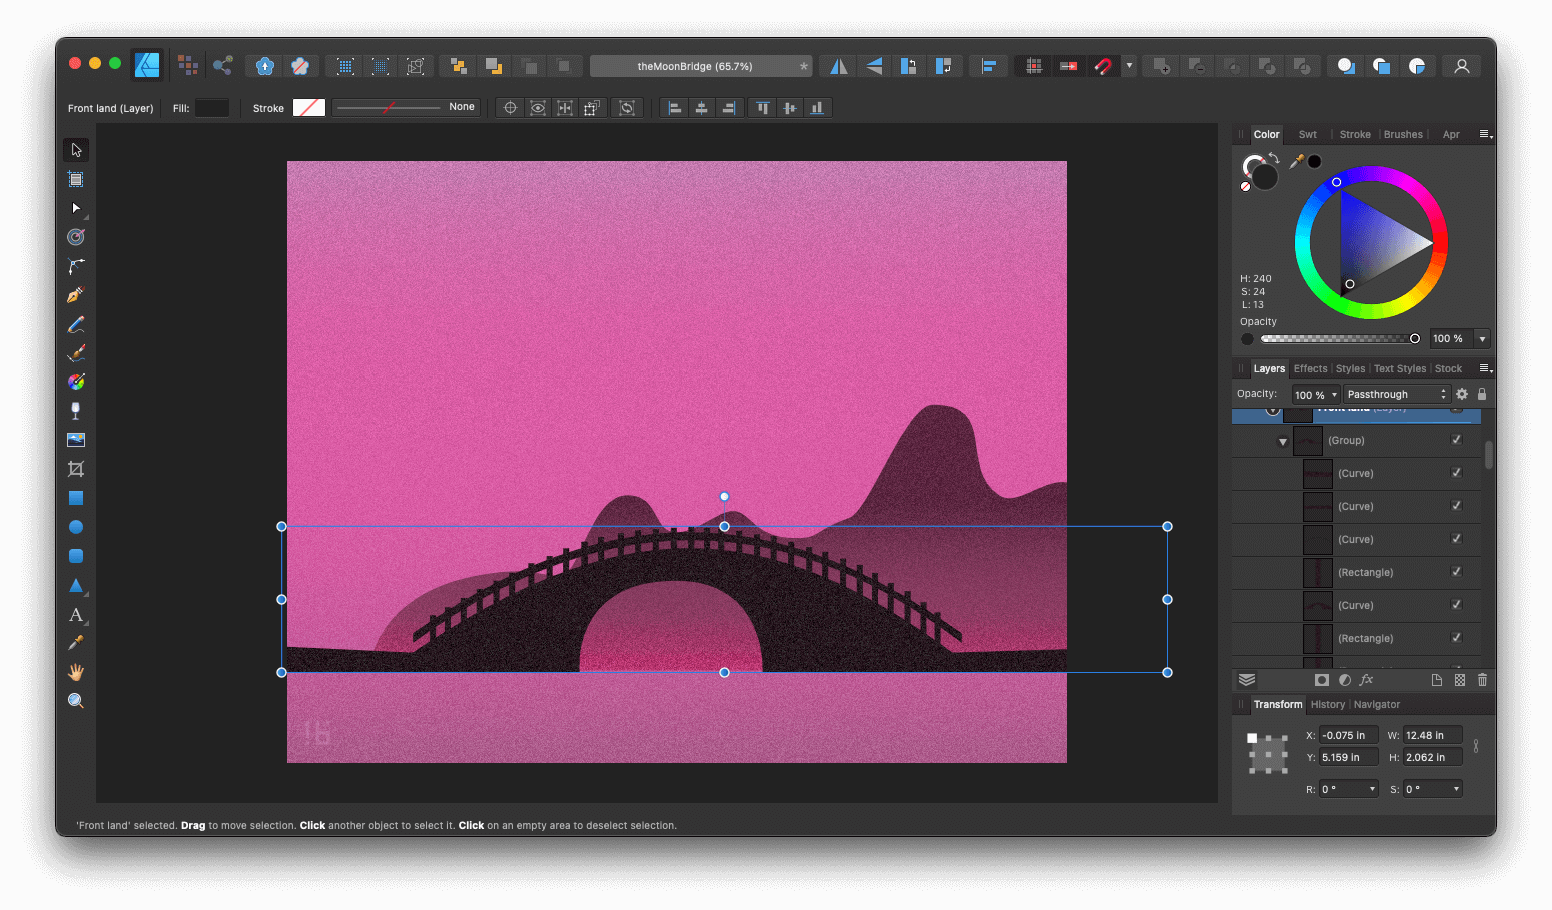Click the None stroke width button
Image resolution: width=1552 pixels, height=910 pixels.
[461, 107]
